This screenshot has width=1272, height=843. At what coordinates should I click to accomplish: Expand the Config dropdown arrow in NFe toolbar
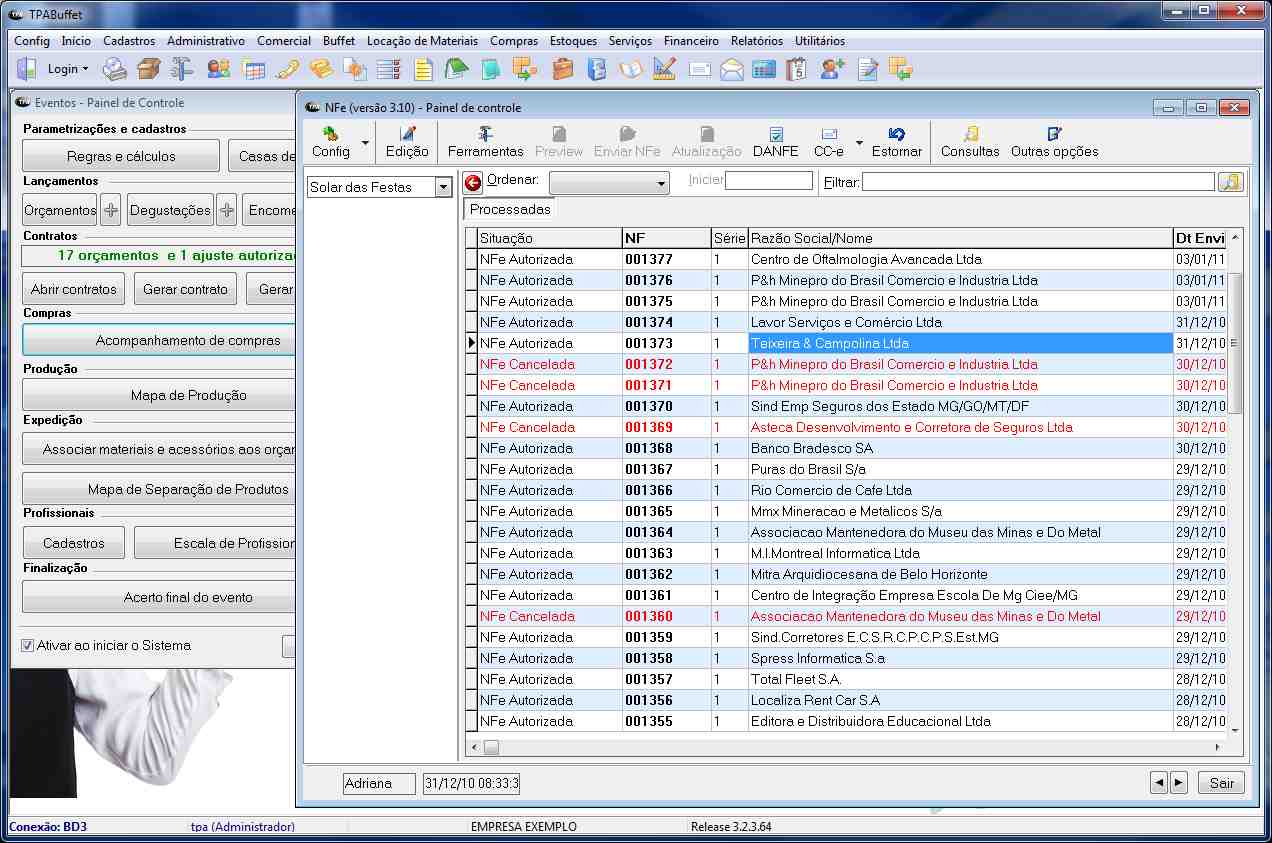click(x=365, y=143)
